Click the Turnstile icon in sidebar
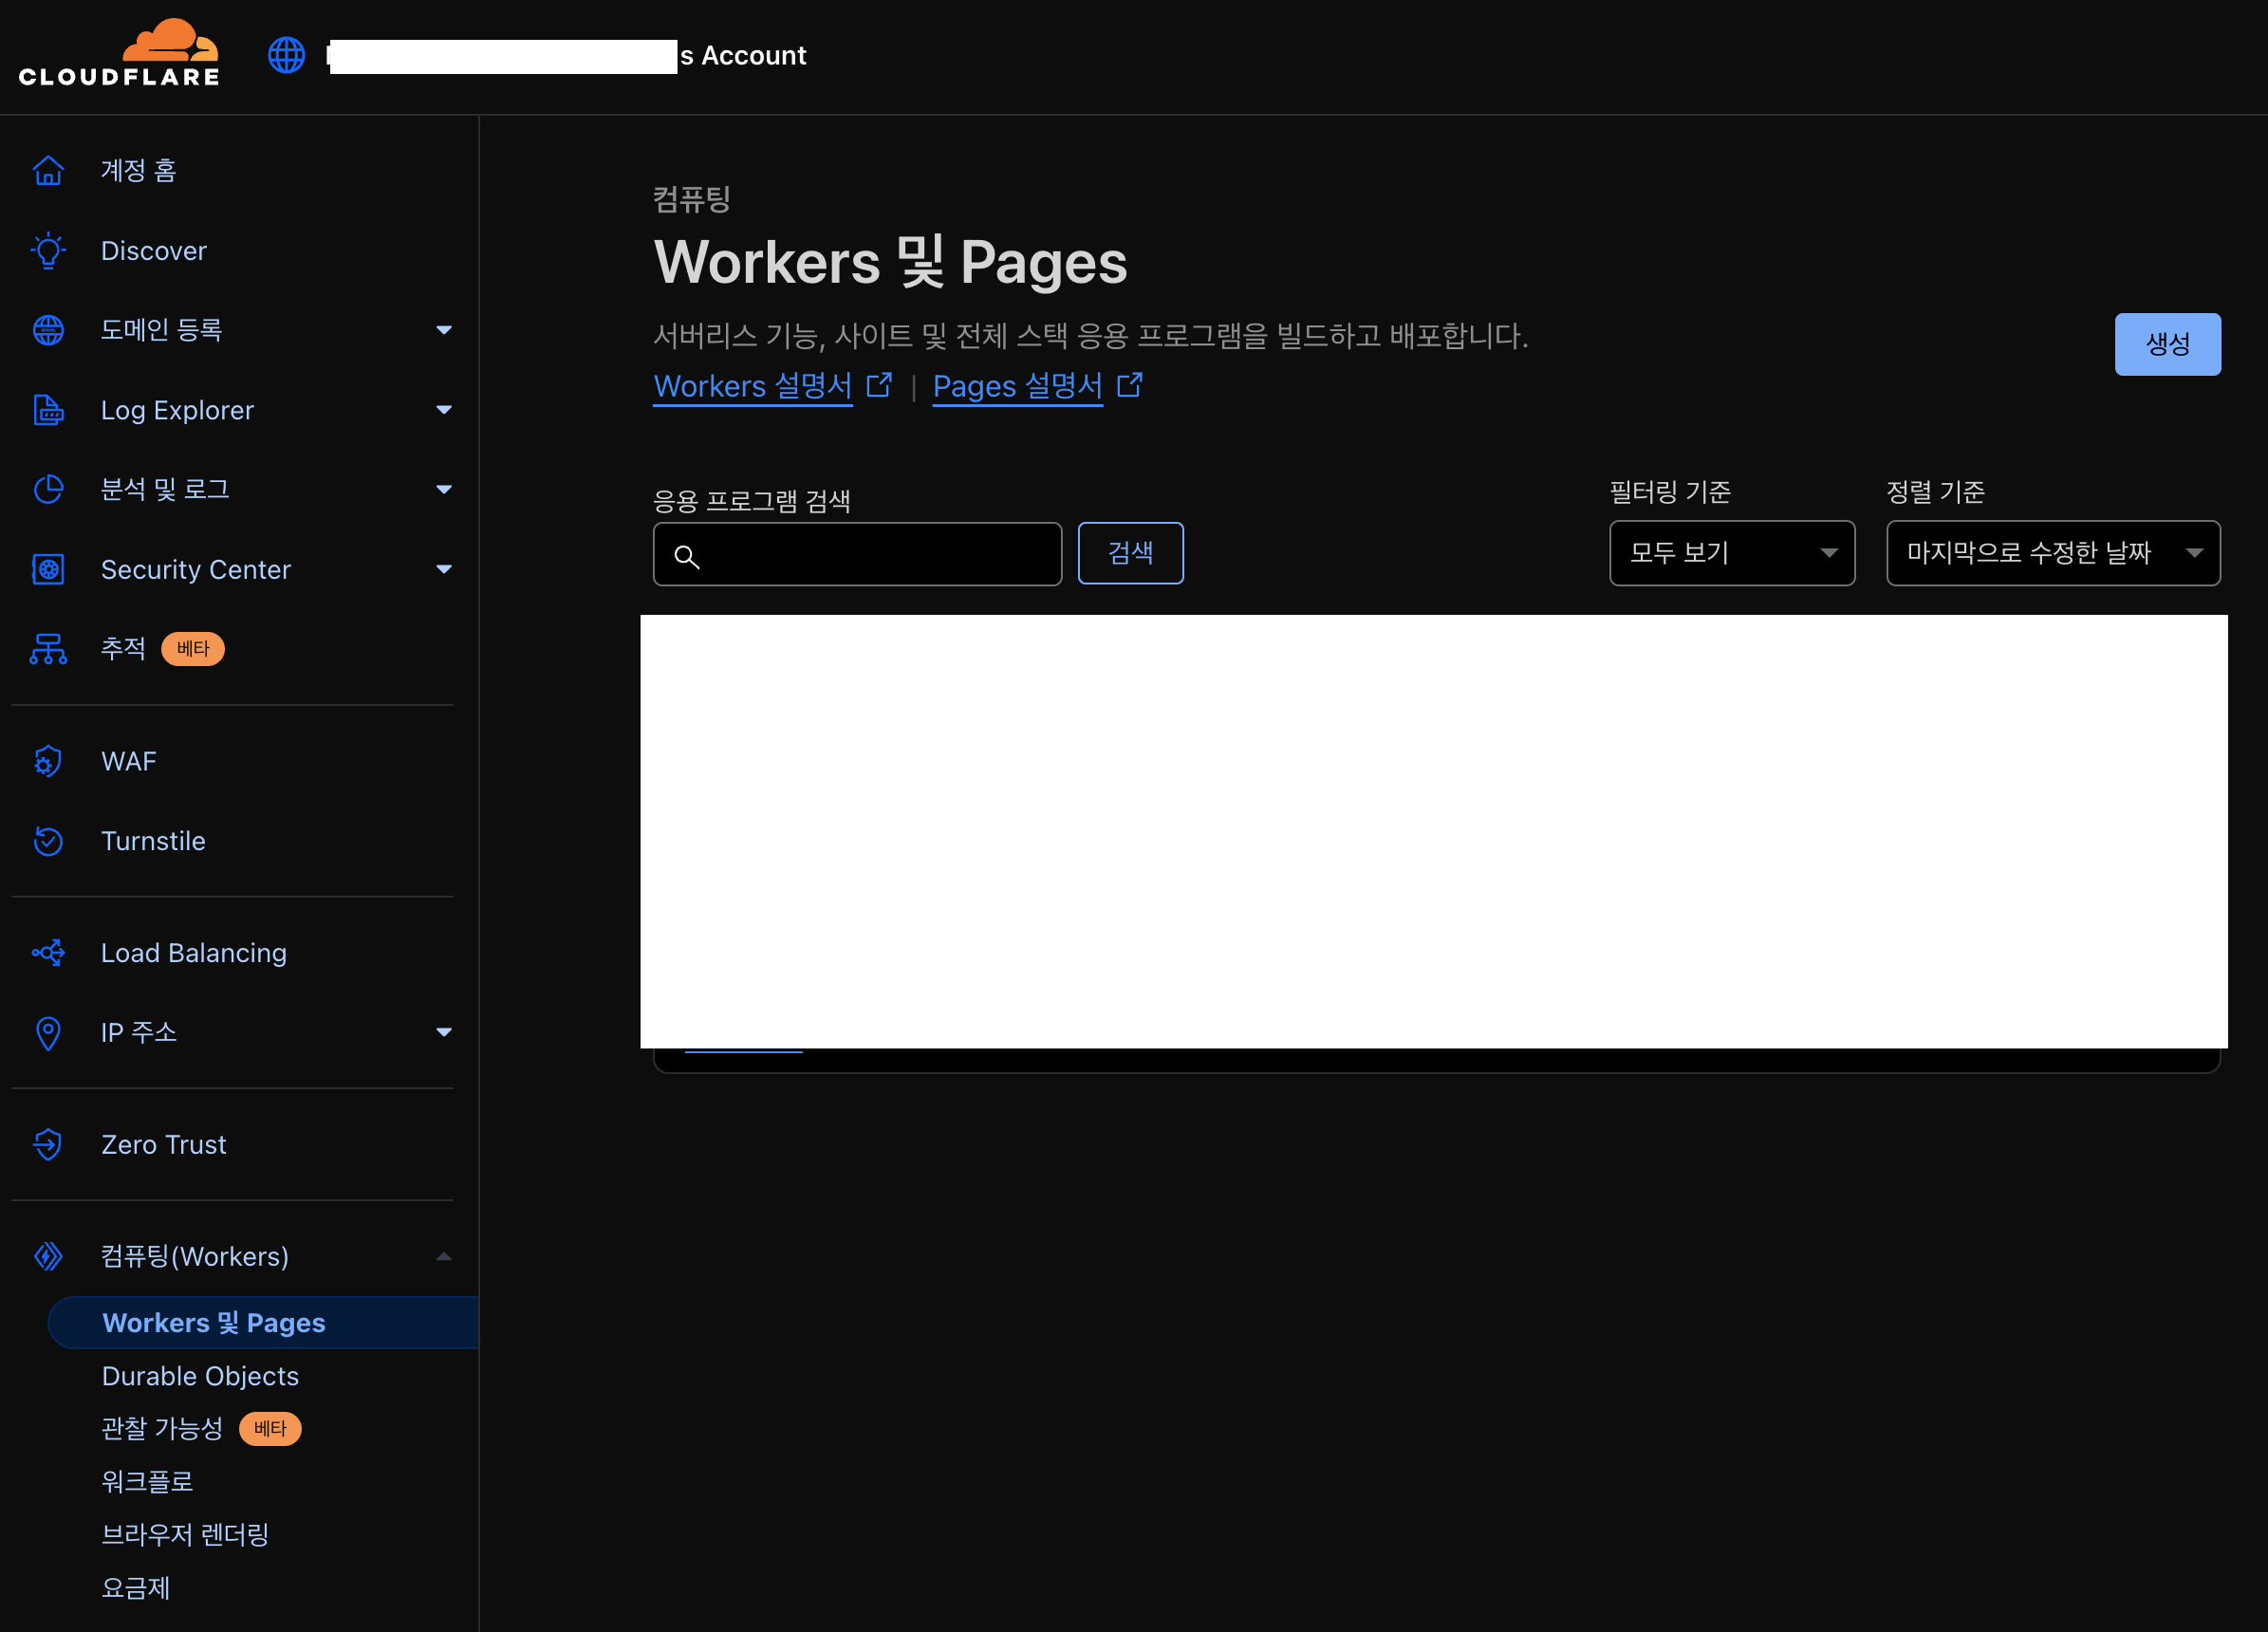The height and width of the screenshot is (1632, 2268). 48,841
